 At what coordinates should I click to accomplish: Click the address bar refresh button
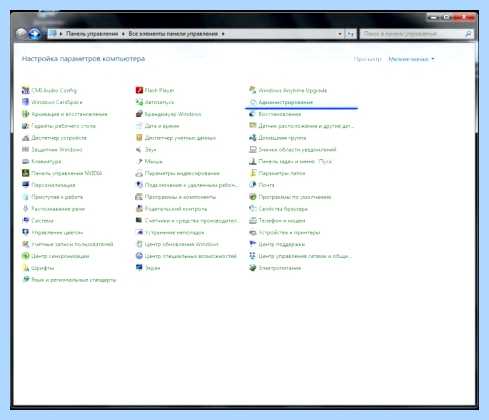point(350,34)
